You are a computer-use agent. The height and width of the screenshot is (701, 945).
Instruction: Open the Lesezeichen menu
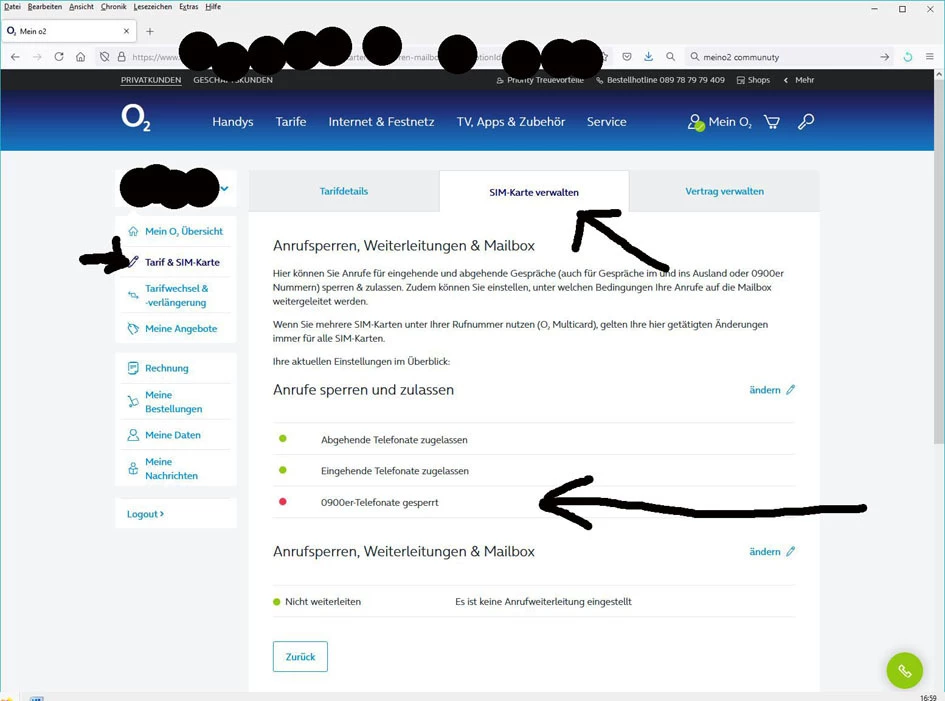152,7
